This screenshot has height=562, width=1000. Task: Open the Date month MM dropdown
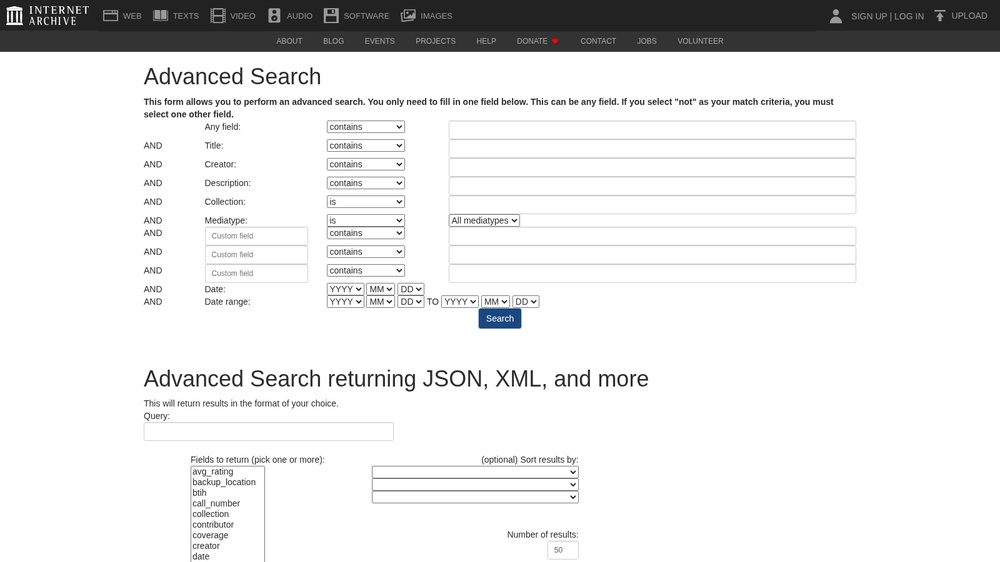click(380, 289)
